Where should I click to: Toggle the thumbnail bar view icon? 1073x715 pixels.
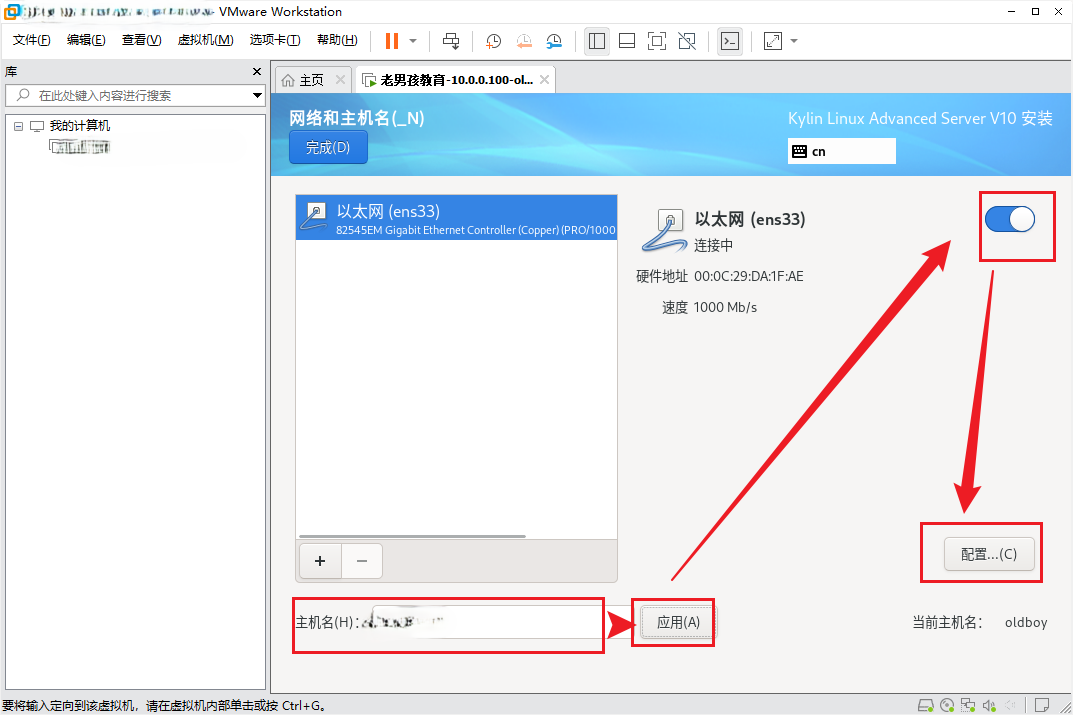tap(627, 41)
